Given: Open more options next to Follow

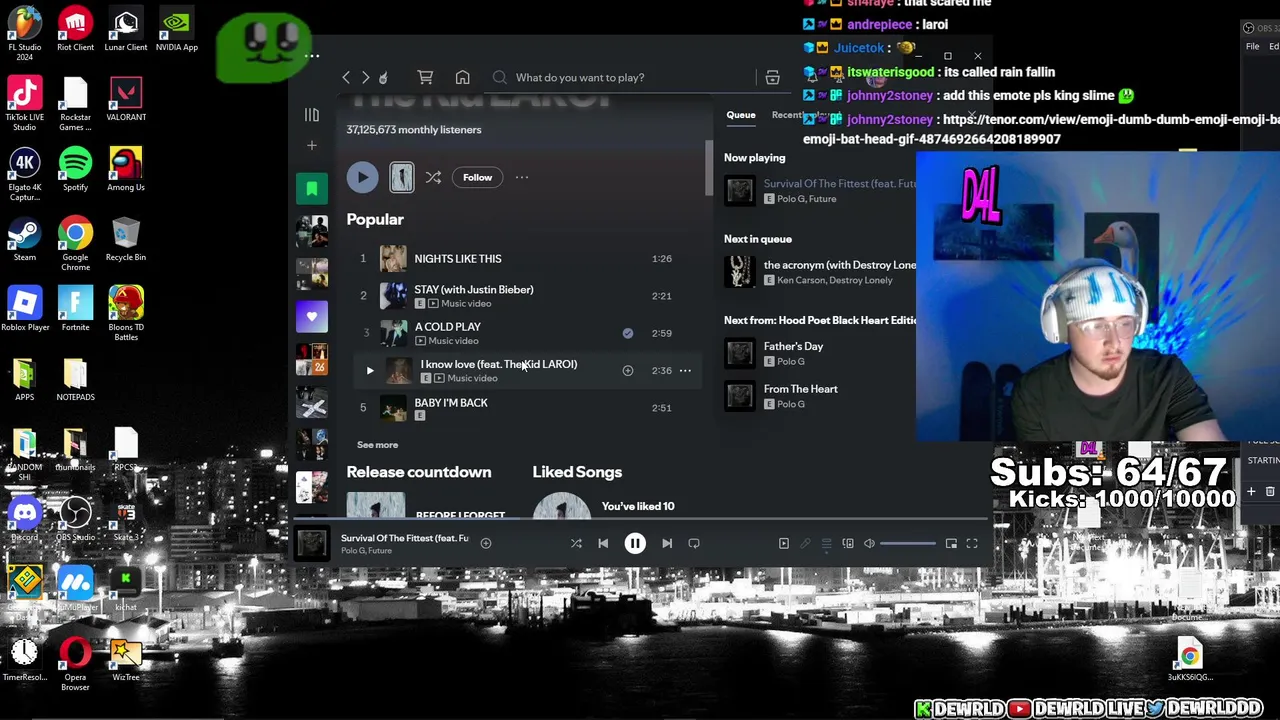Looking at the screenshot, I should [522, 177].
